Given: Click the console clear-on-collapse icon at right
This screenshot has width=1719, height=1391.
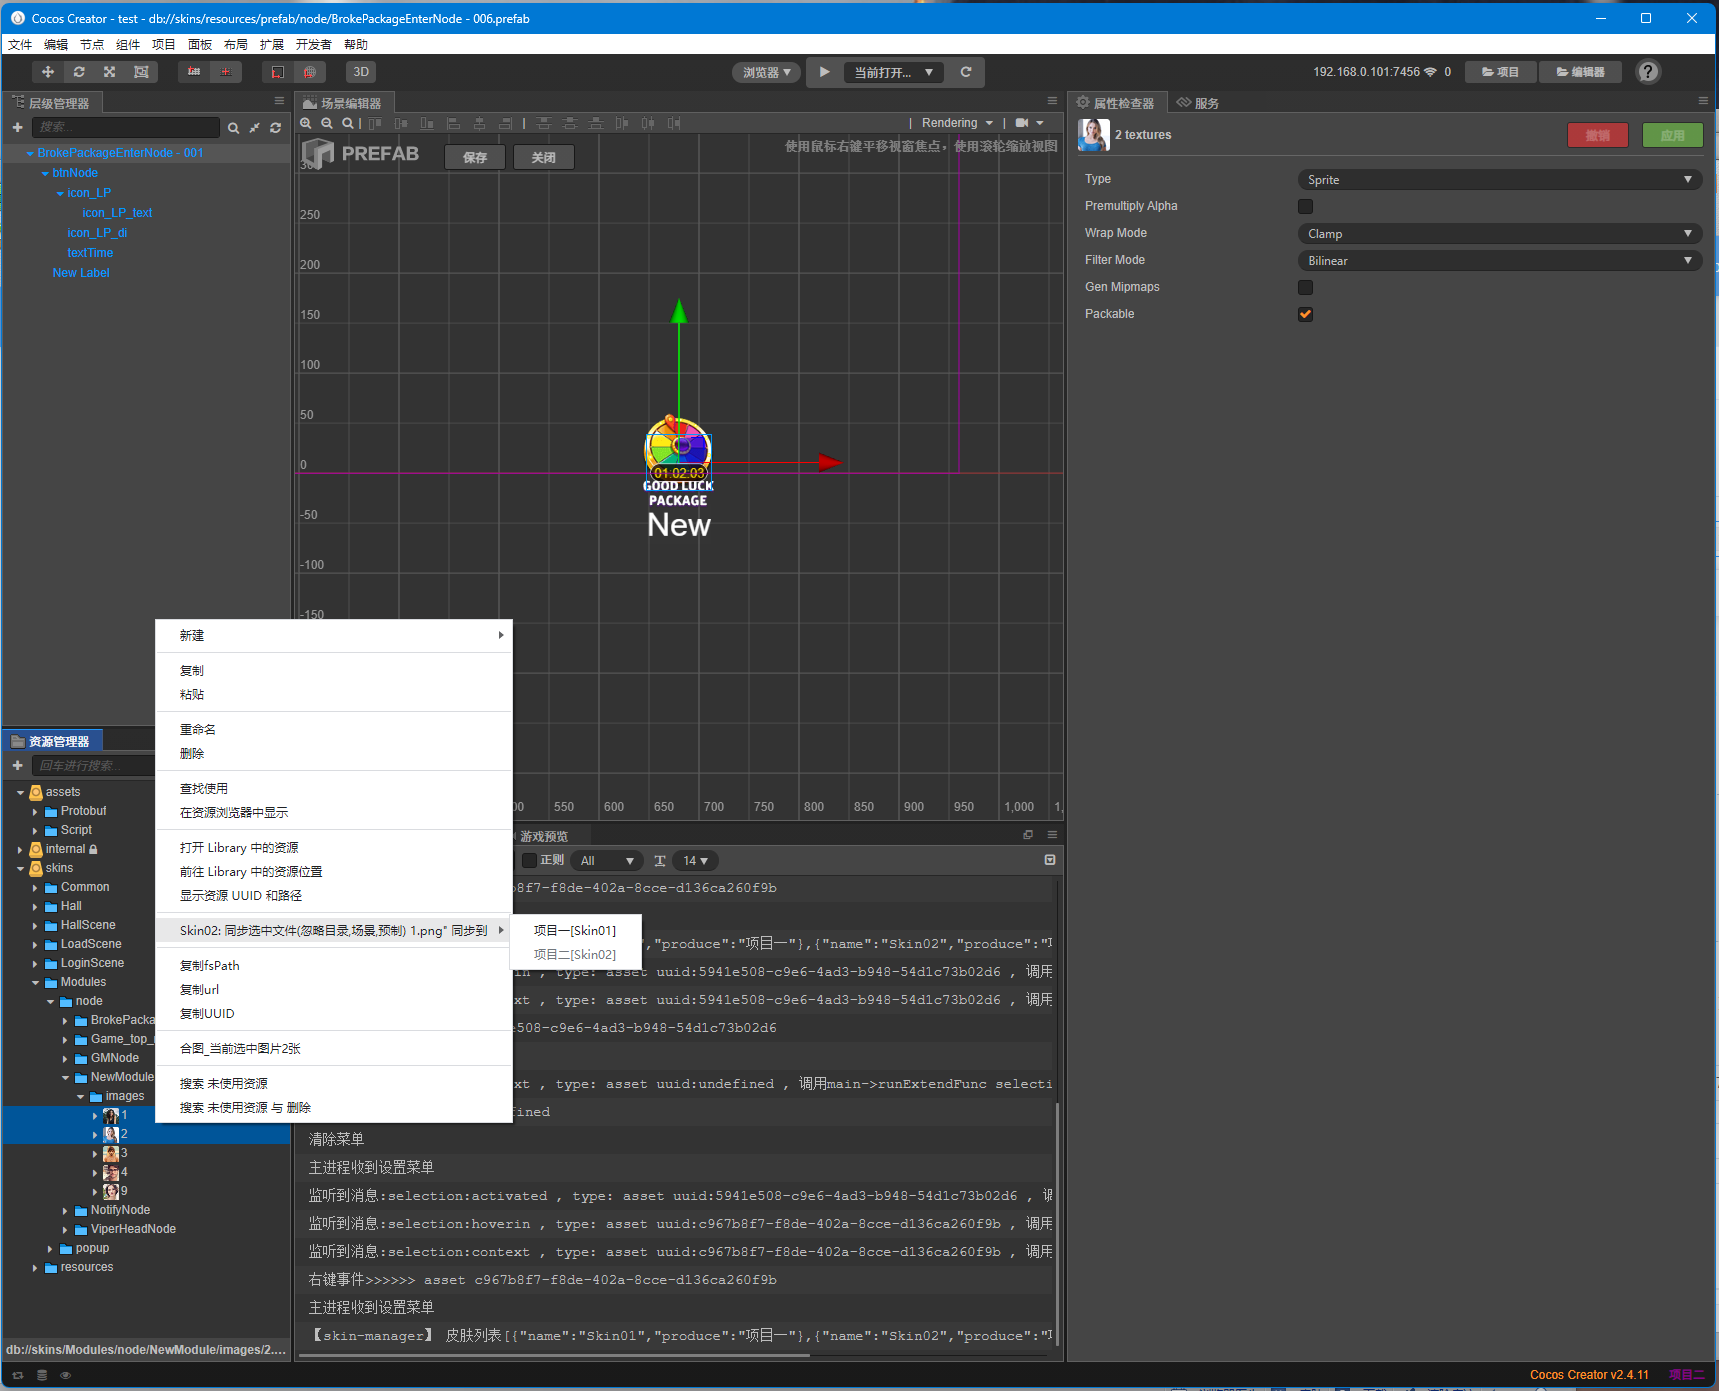Looking at the screenshot, I should 1050,860.
